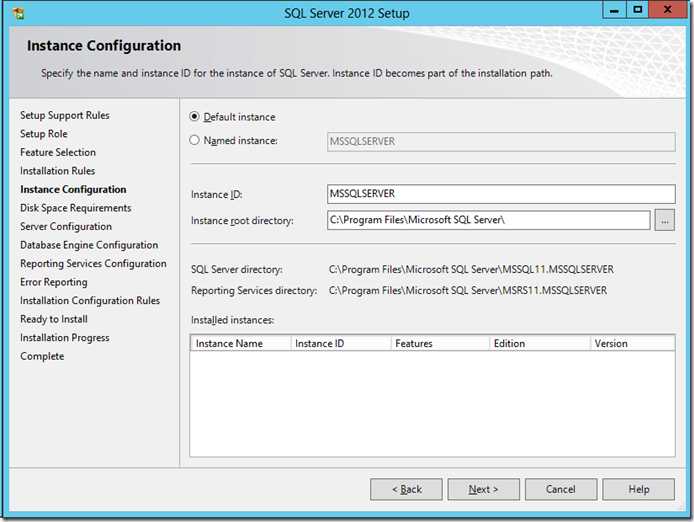Select the Reporting Services Configuration step
694x522 pixels.
93,263
